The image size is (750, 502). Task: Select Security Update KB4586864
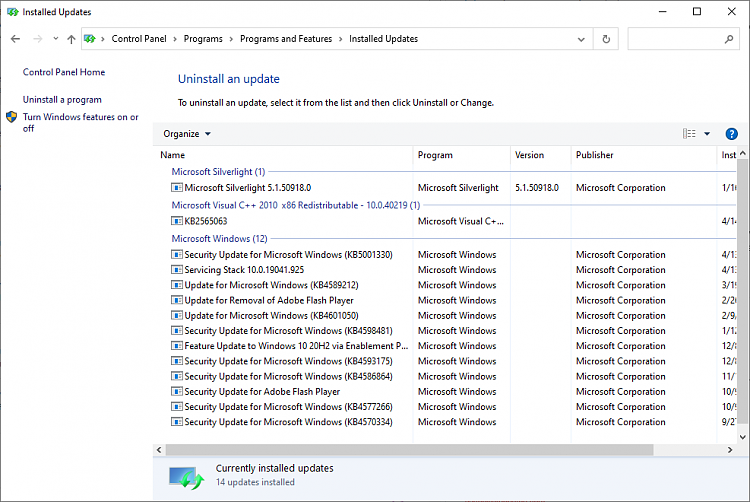[x=452, y=377]
